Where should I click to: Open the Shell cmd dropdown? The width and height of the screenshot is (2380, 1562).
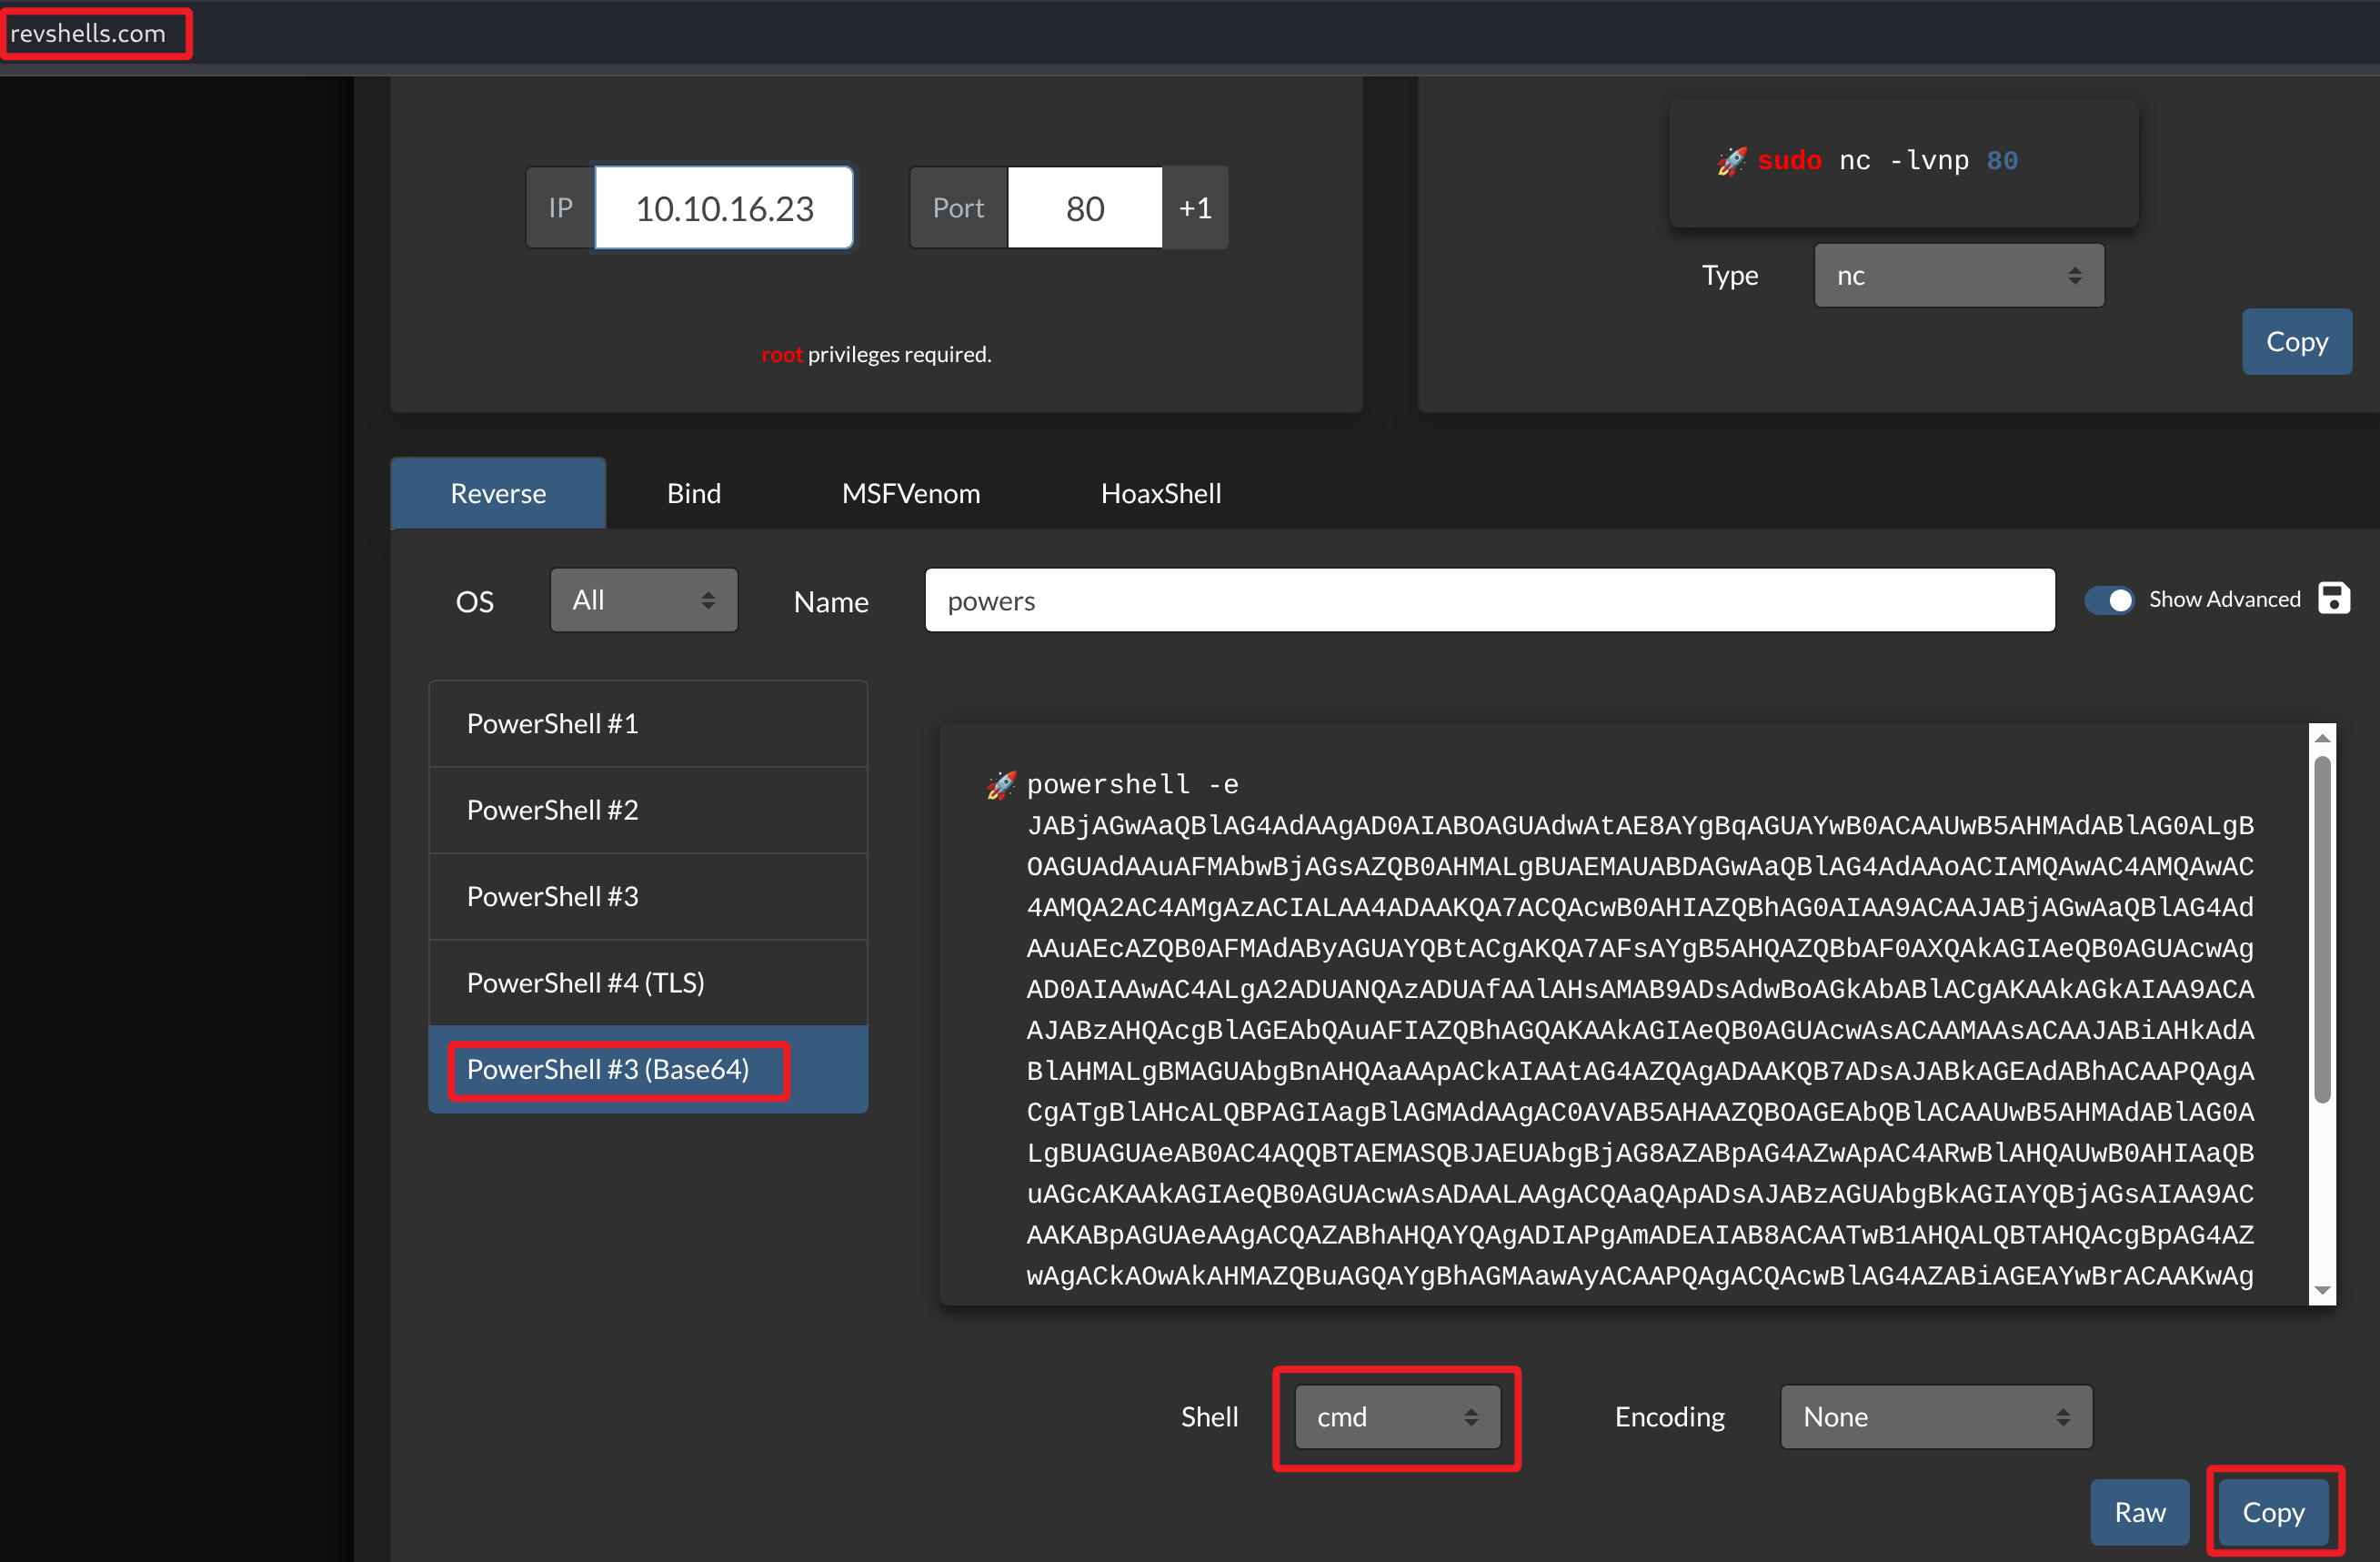coord(1396,1416)
